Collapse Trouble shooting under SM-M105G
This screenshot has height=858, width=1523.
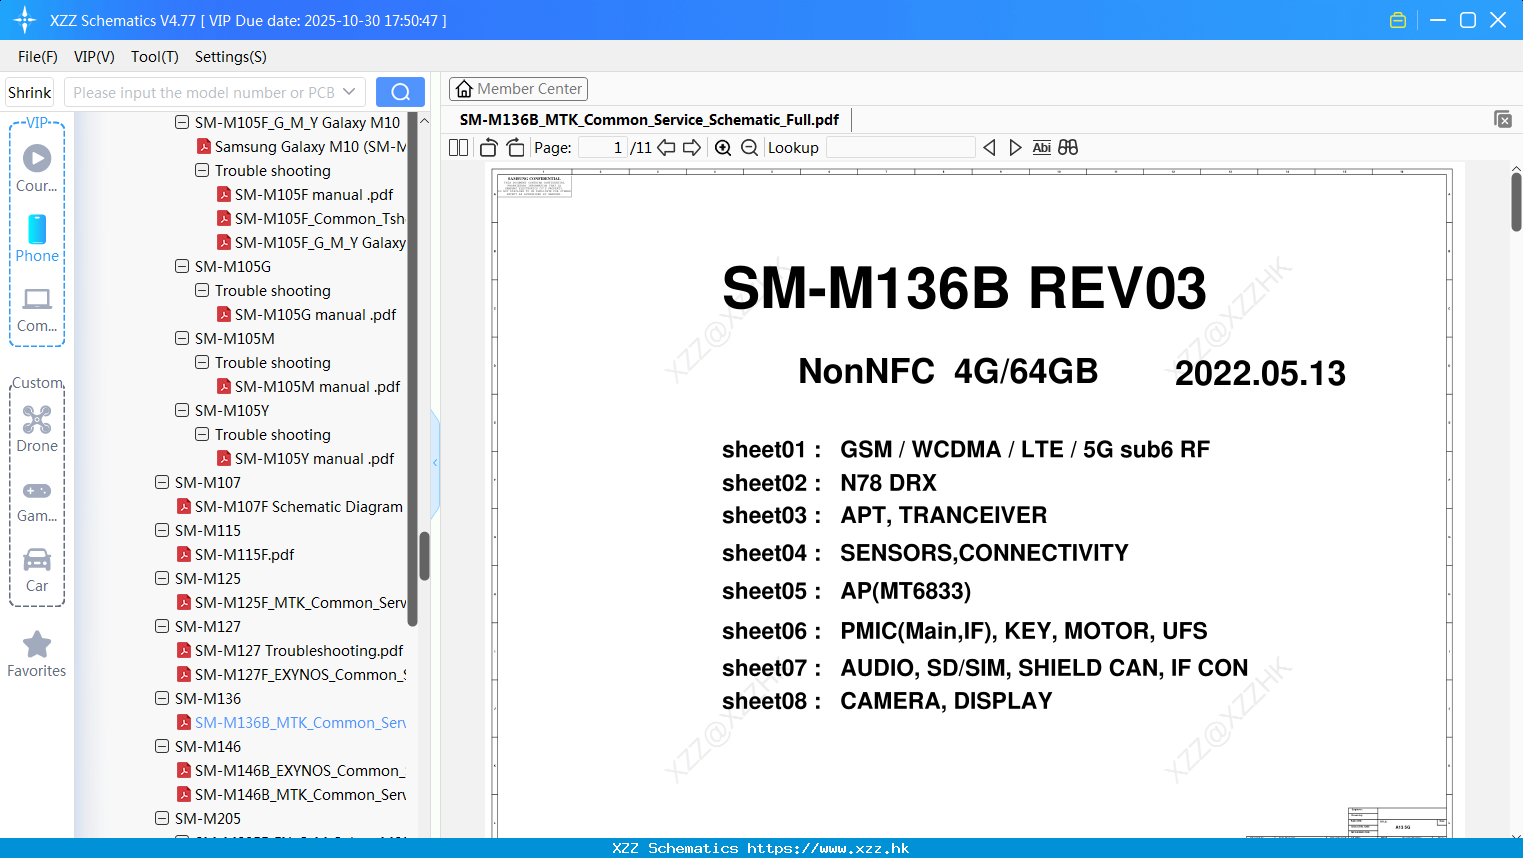pyautogui.click(x=202, y=290)
